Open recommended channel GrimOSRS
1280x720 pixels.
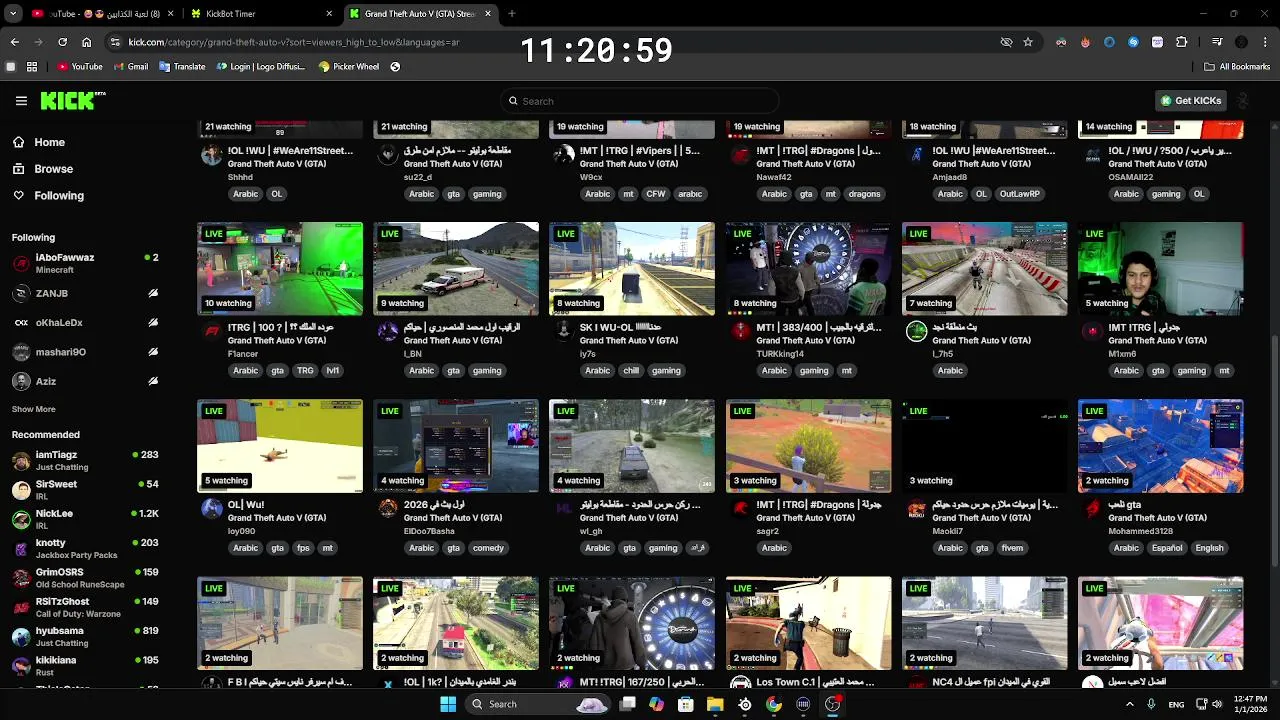[x=84, y=578]
